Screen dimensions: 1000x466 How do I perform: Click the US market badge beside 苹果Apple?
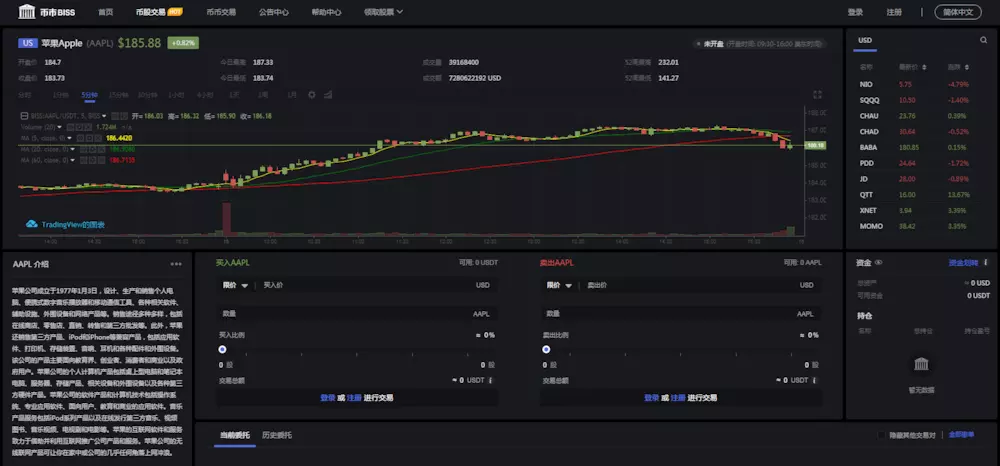27,43
